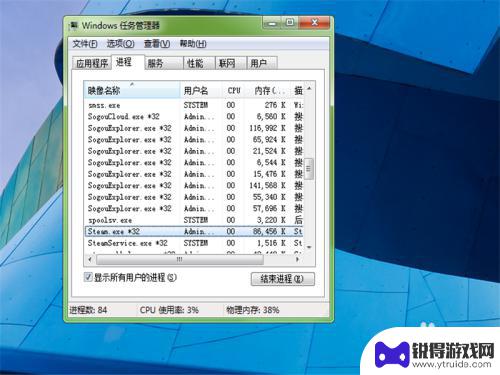Select SogouExplorer.exe using 6,544 K memory

point(194,163)
